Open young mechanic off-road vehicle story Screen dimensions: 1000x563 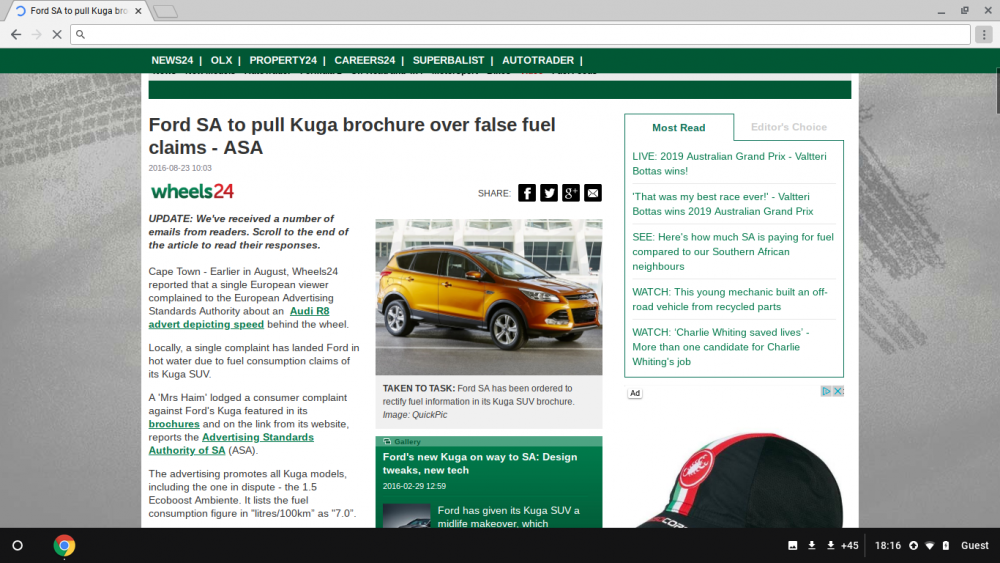(730, 299)
